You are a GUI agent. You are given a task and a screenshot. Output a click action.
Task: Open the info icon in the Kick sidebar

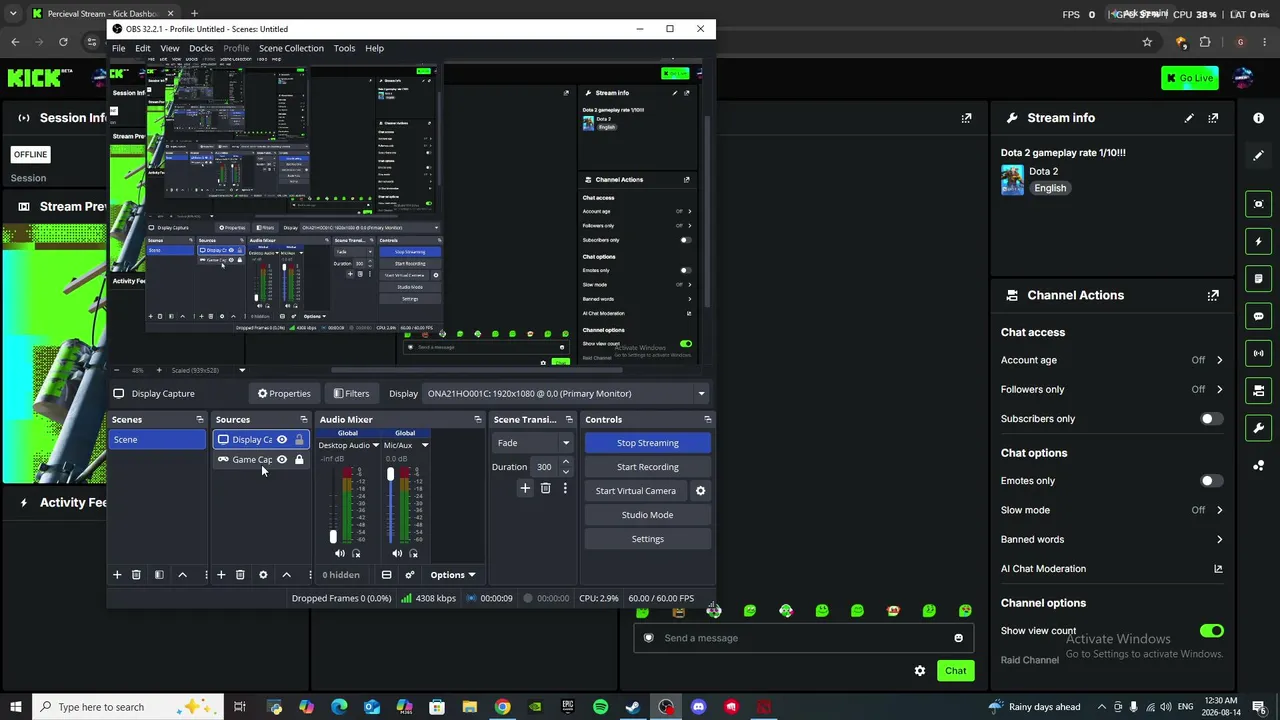1259,118
